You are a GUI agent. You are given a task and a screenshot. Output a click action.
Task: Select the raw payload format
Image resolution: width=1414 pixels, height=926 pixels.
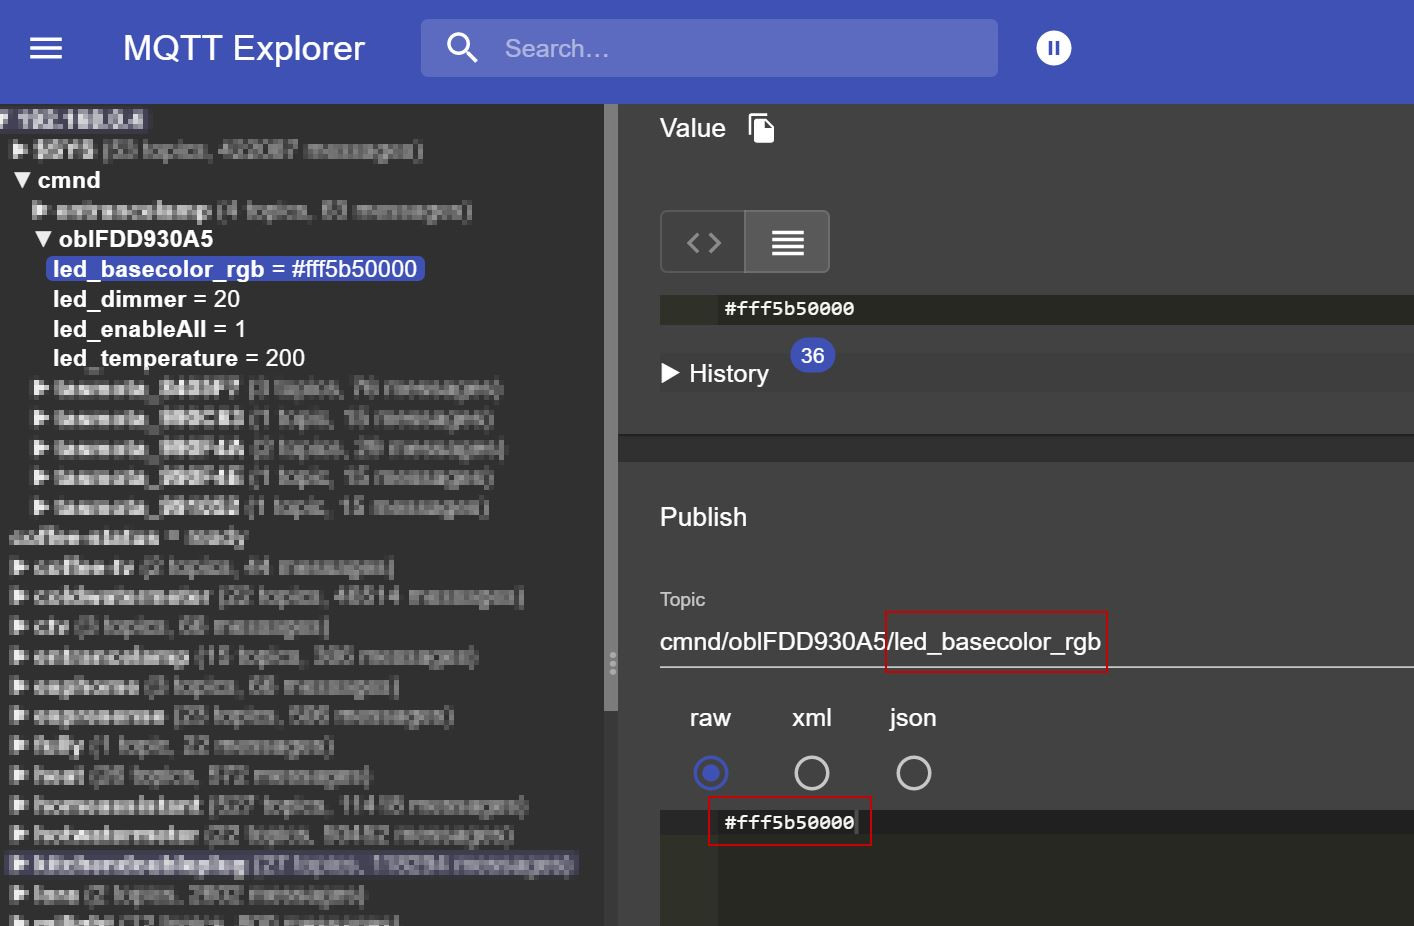pyautogui.click(x=711, y=773)
